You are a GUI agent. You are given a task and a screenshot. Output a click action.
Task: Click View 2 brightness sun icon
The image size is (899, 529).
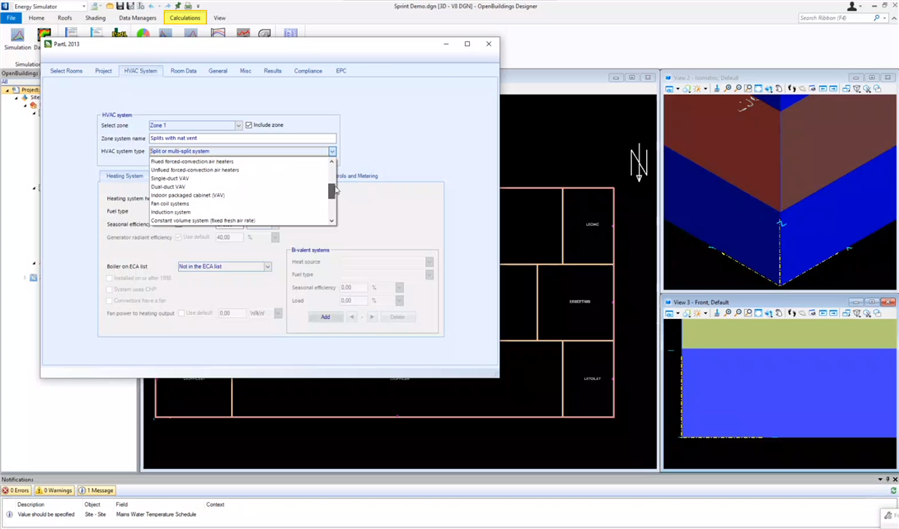pyautogui.click(x=697, y=88)
